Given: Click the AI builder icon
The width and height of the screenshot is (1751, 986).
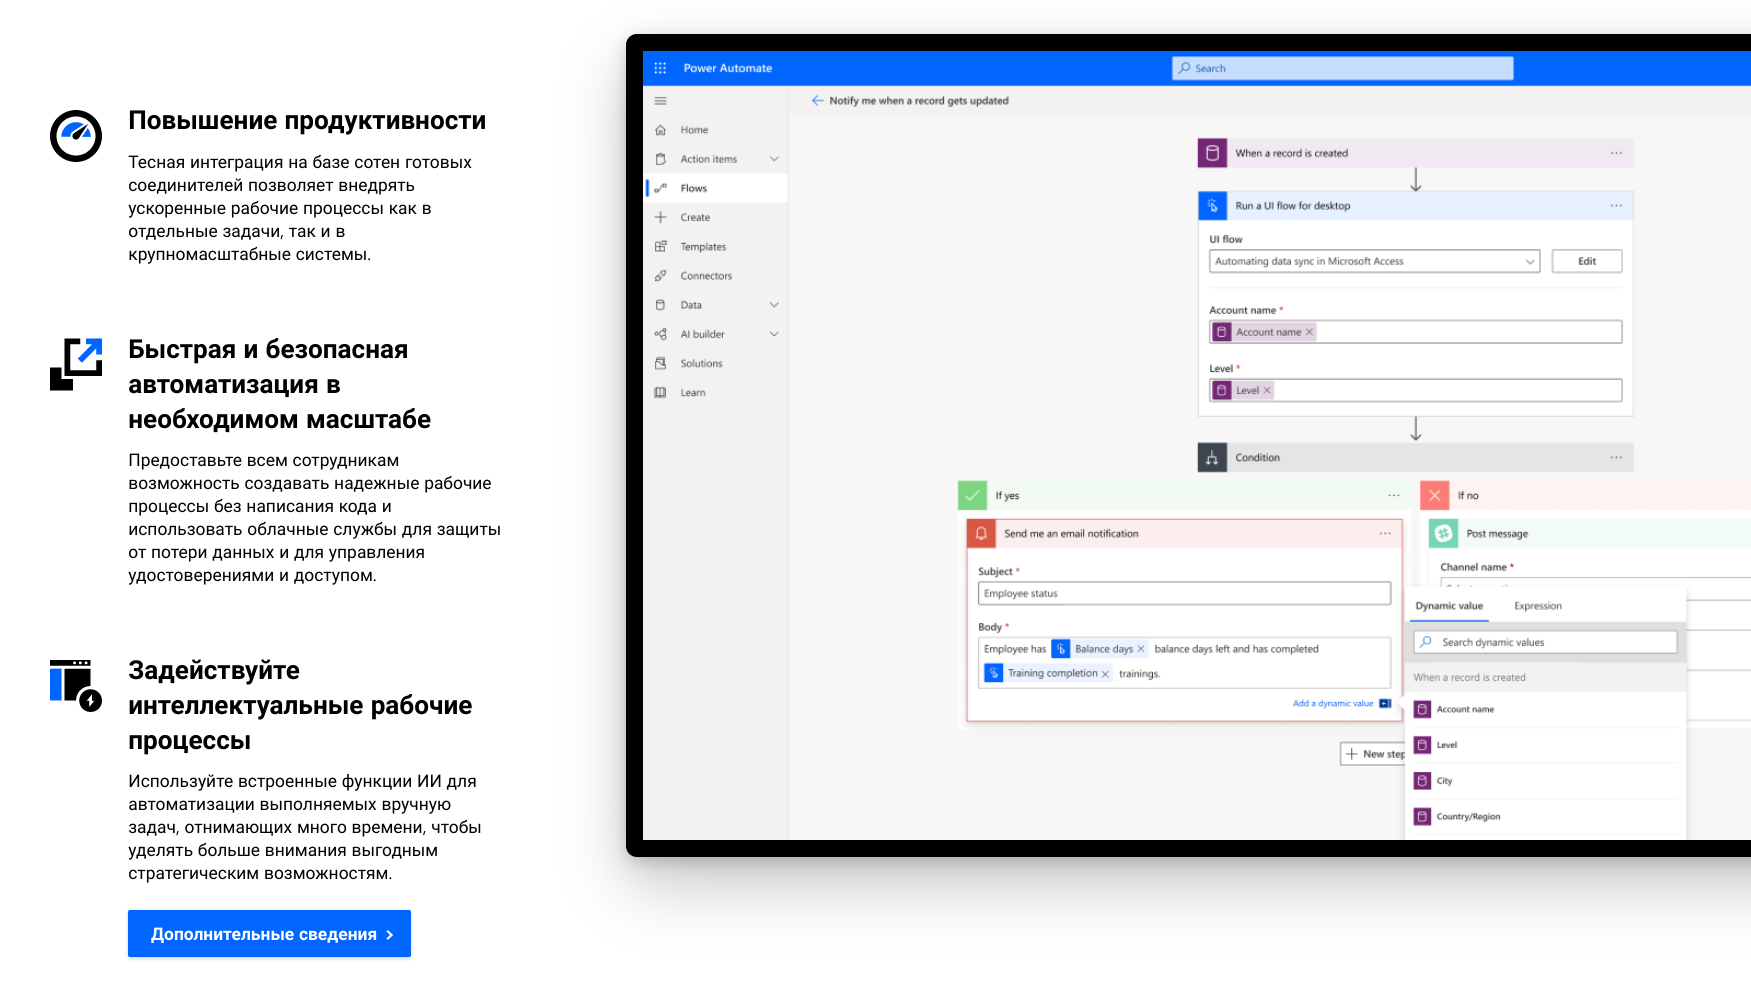Looking at the screenshot, I should [x=660, y=334].
